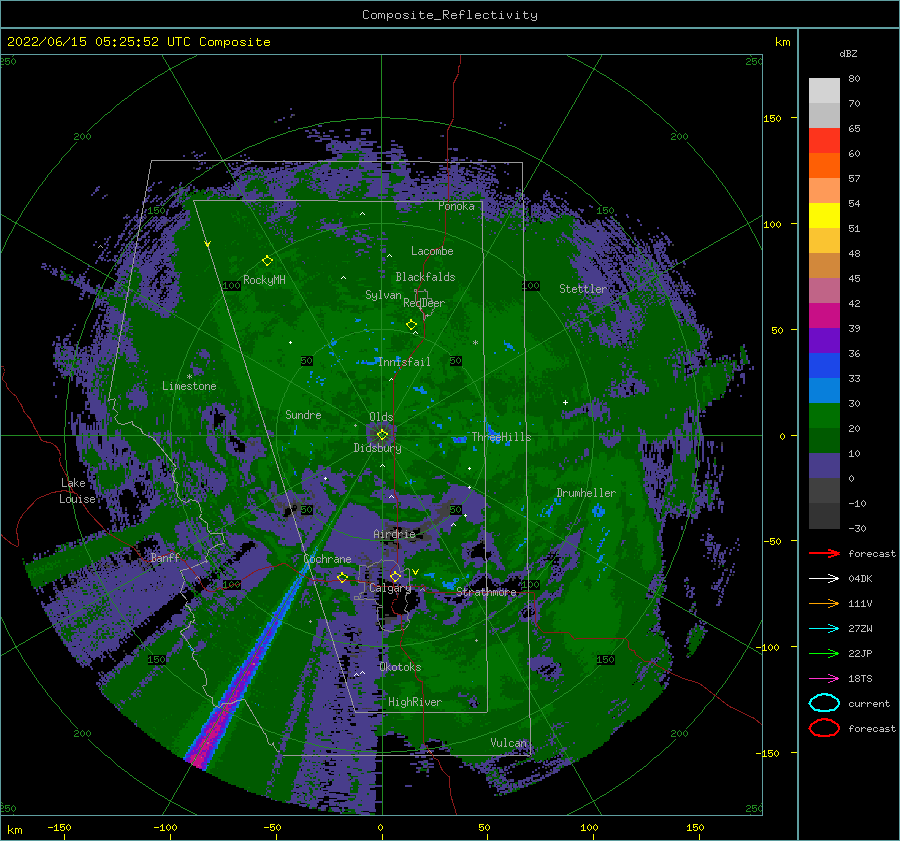This screenshot has height=841, width=900.
Task: Click the HighRiver city label
Action: point(415,702)
